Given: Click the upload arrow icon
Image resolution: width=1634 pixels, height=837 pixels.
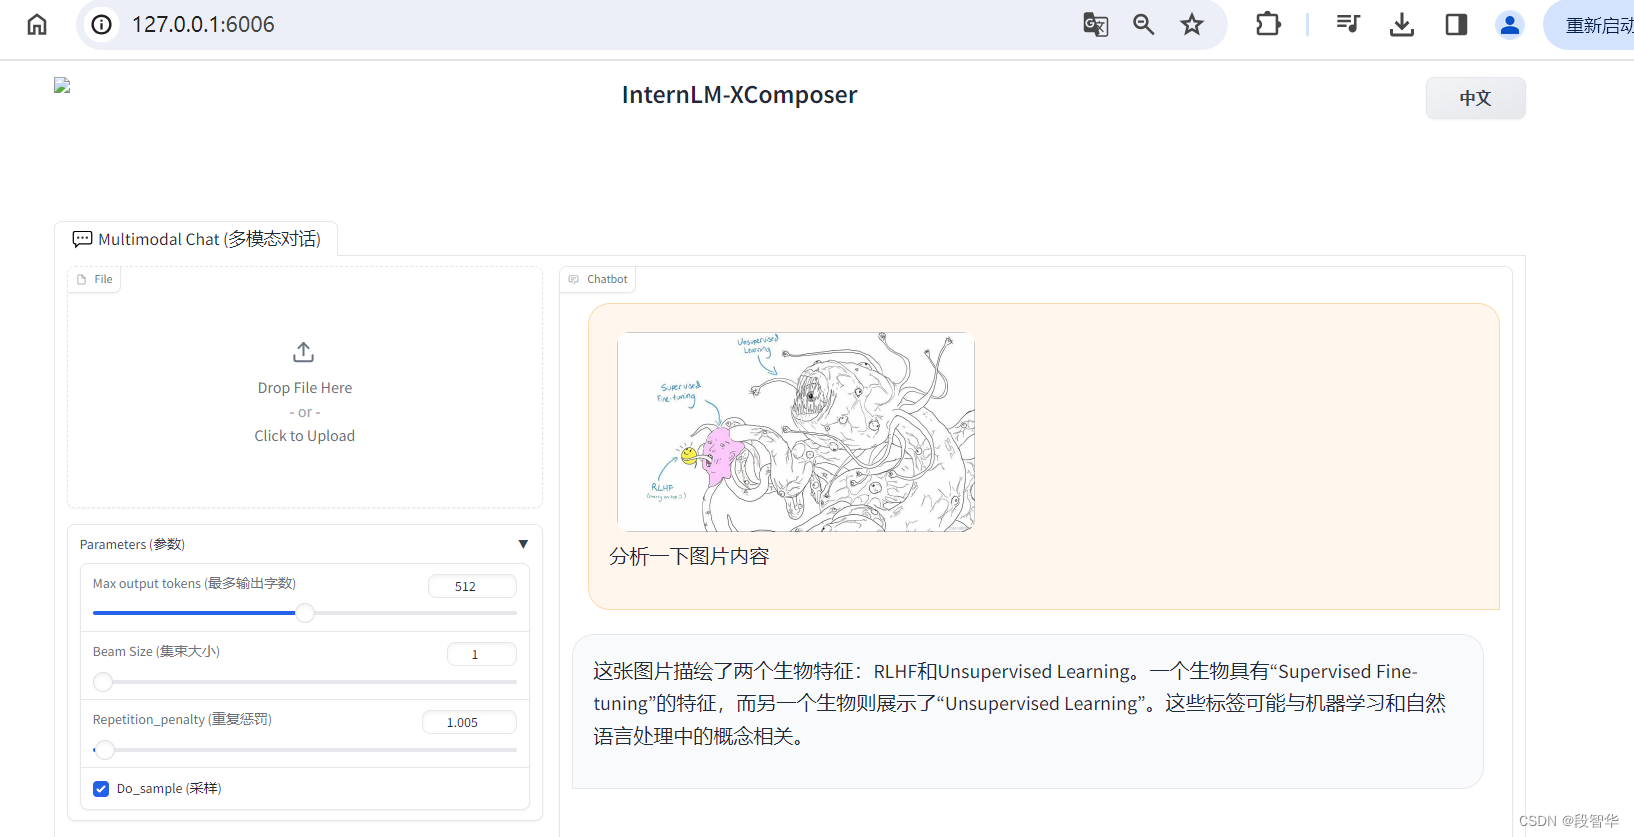Looking at the screenshot, I should [304, 352].
